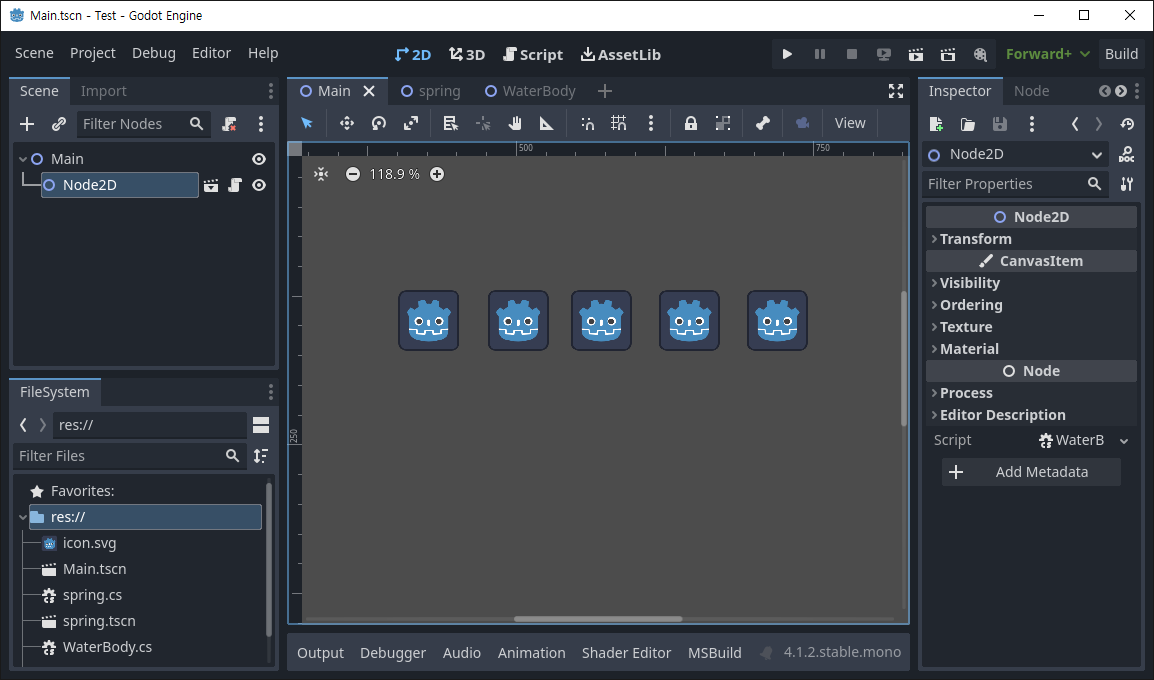This screenshot has height=680, width=1154.
Task: Open the list selectable nodes tool
Action: click(450, 123)
